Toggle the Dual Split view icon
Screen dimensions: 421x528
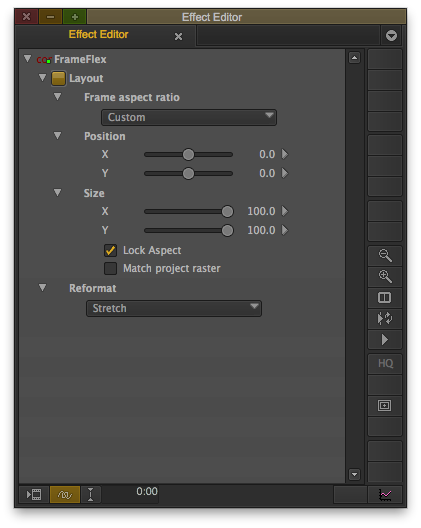[385, 297]
